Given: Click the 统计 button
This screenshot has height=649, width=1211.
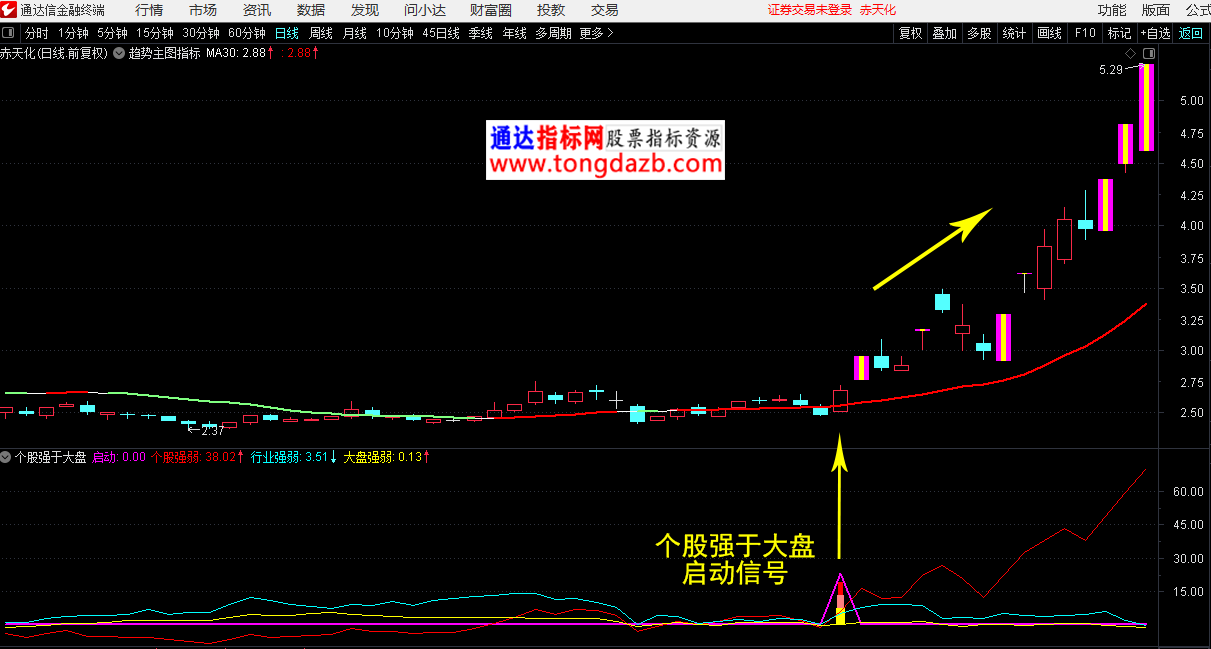Looking at the screenshot, I should coord(1014,33).
